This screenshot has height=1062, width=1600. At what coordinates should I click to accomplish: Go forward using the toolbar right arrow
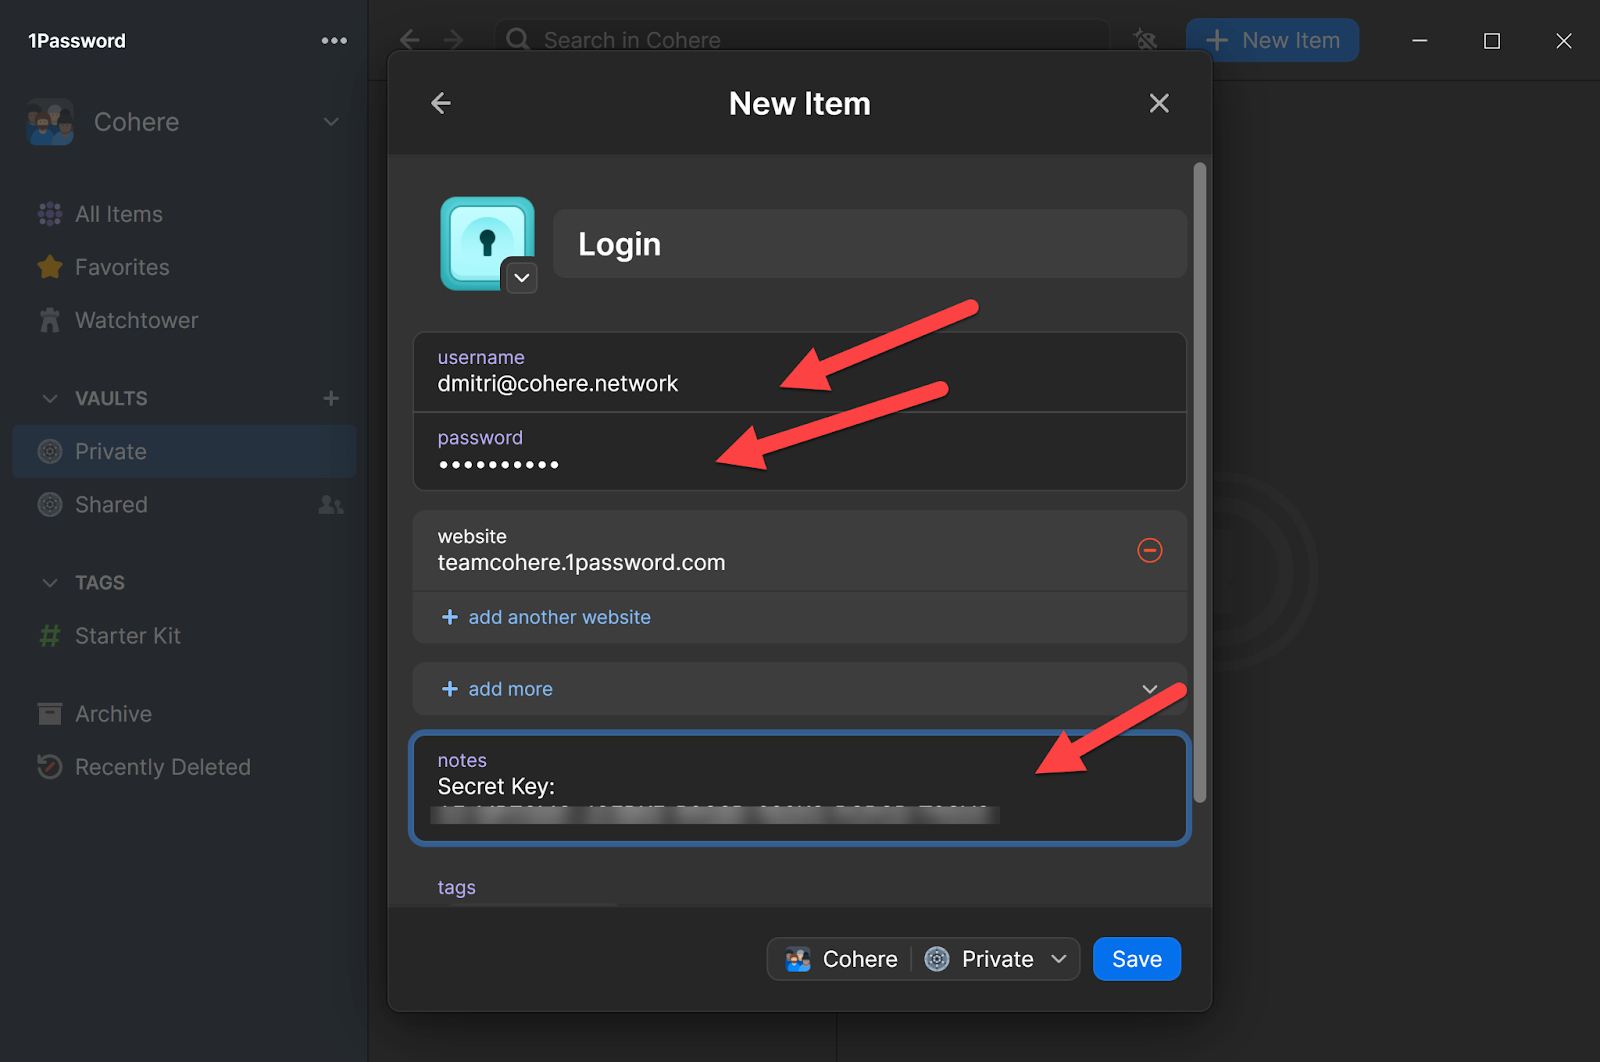(x=453, y=40)
